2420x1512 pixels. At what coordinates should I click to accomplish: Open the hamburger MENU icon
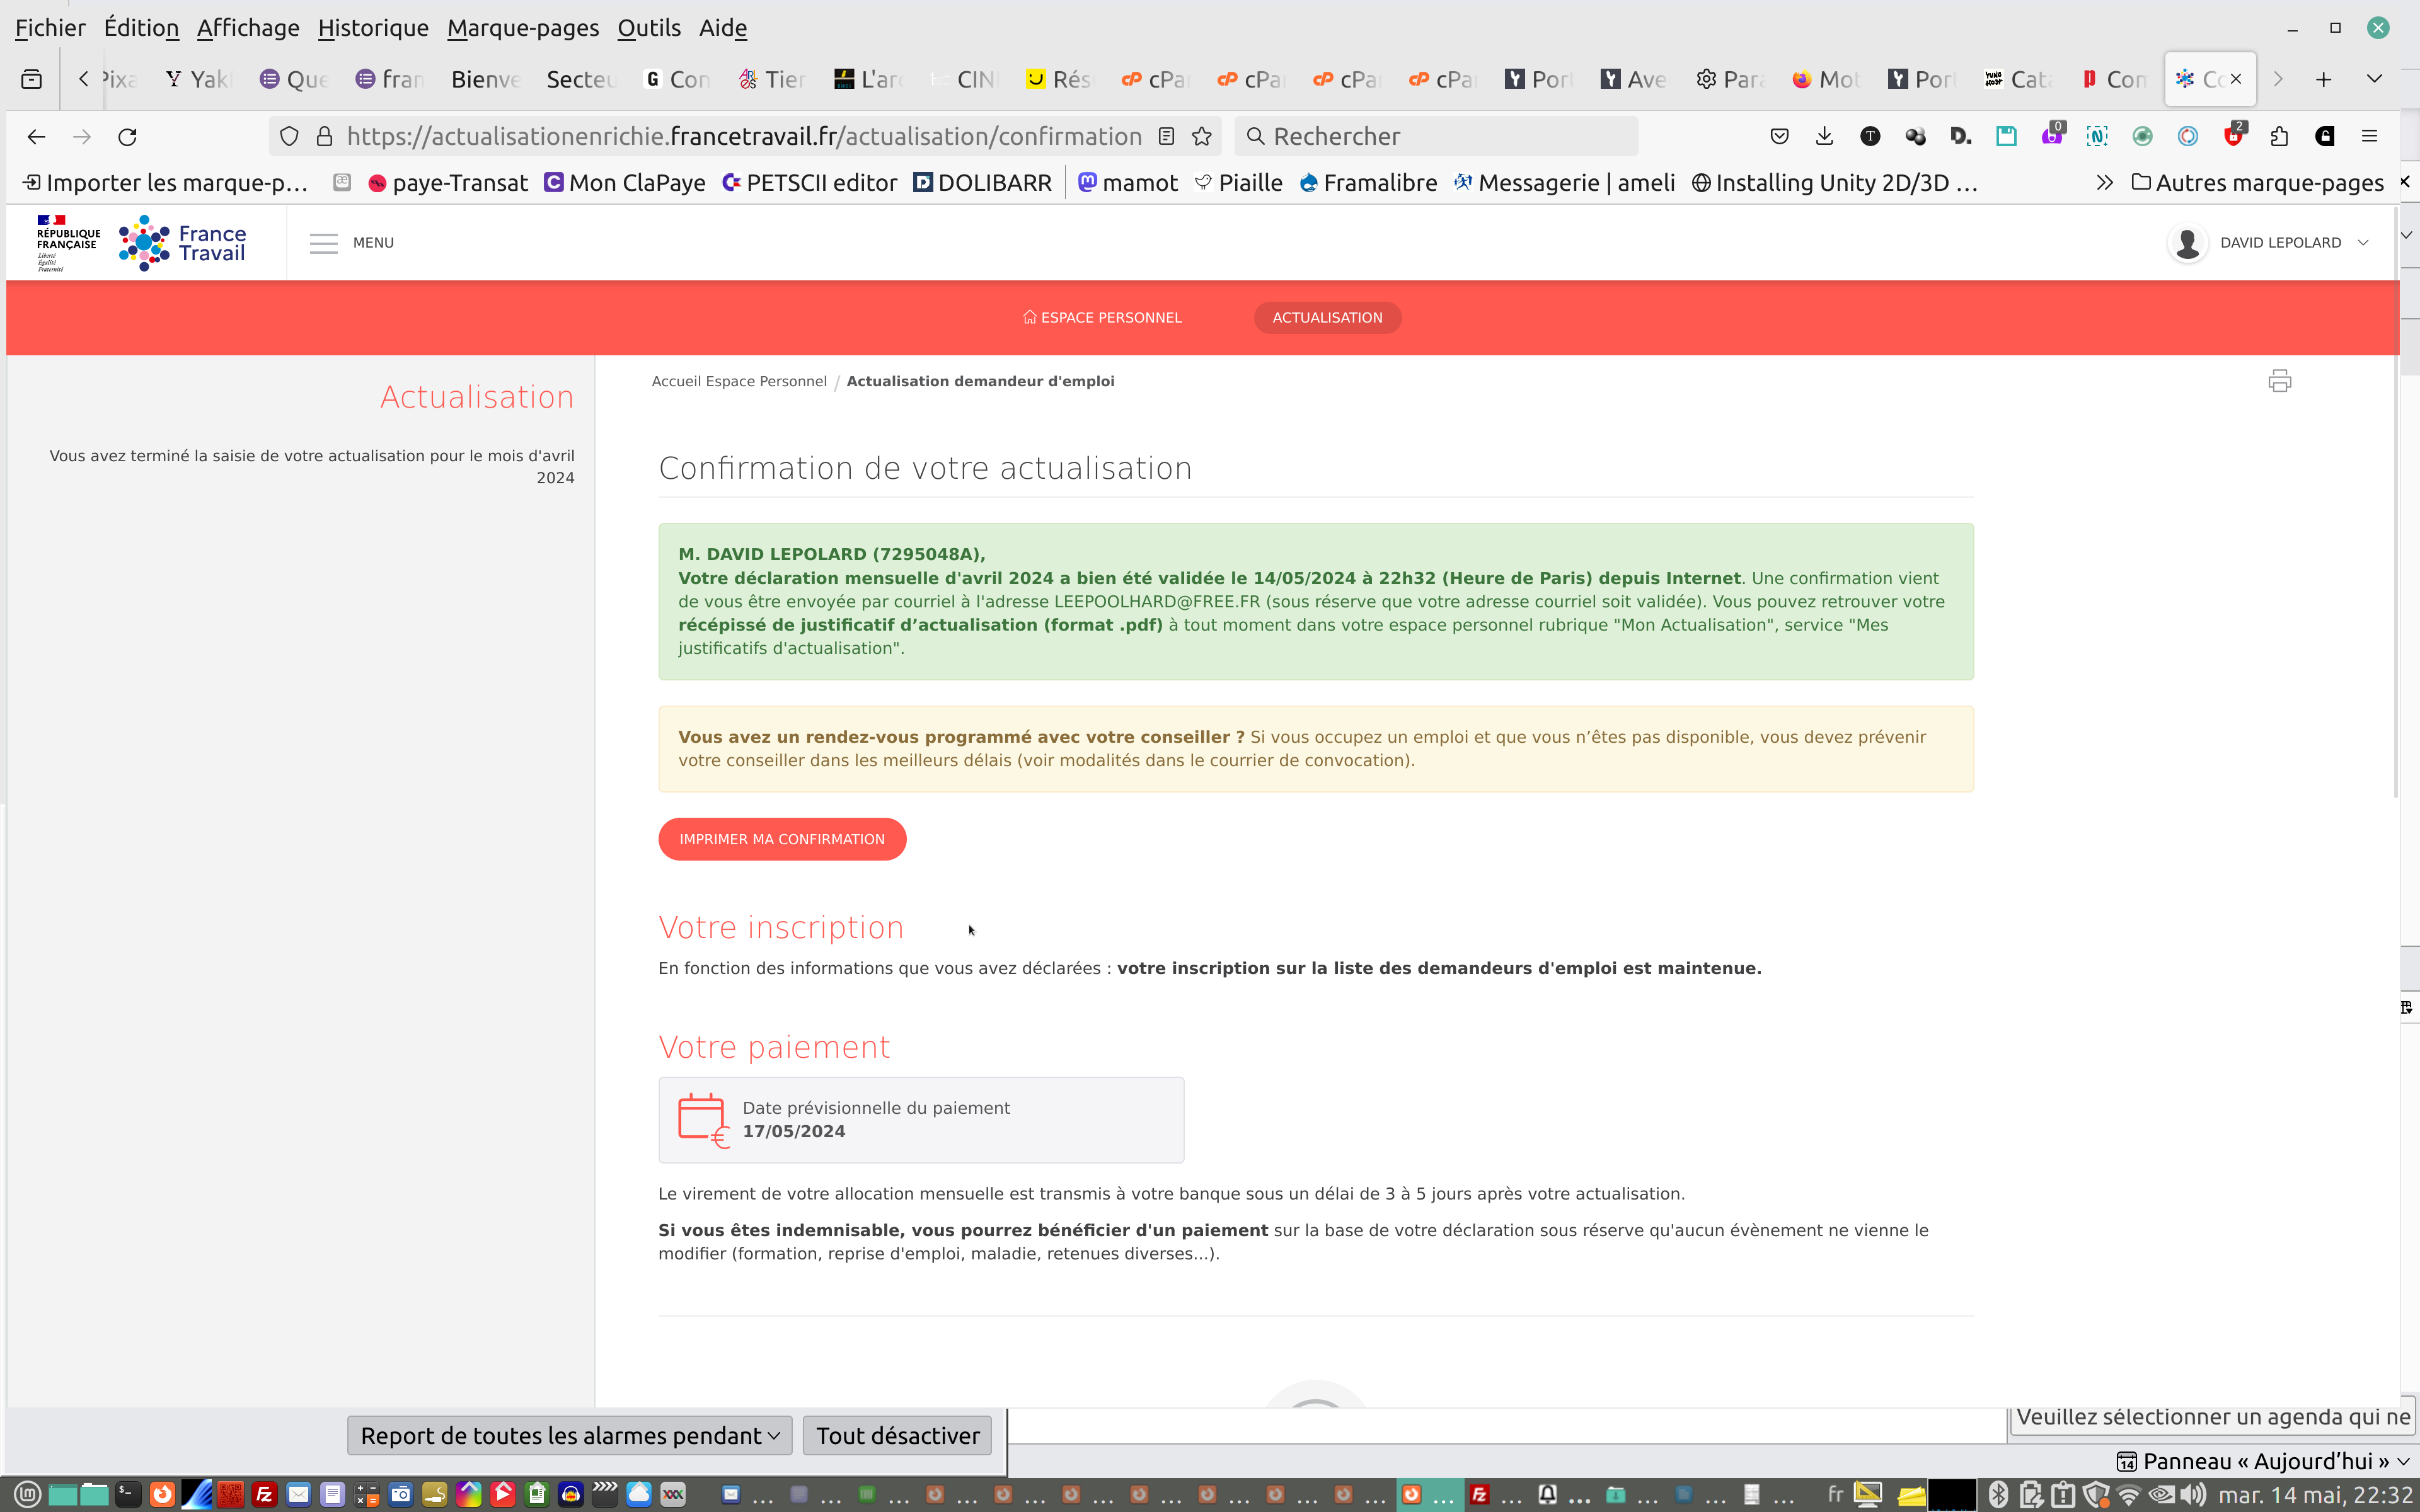click(x=323, y=243)
